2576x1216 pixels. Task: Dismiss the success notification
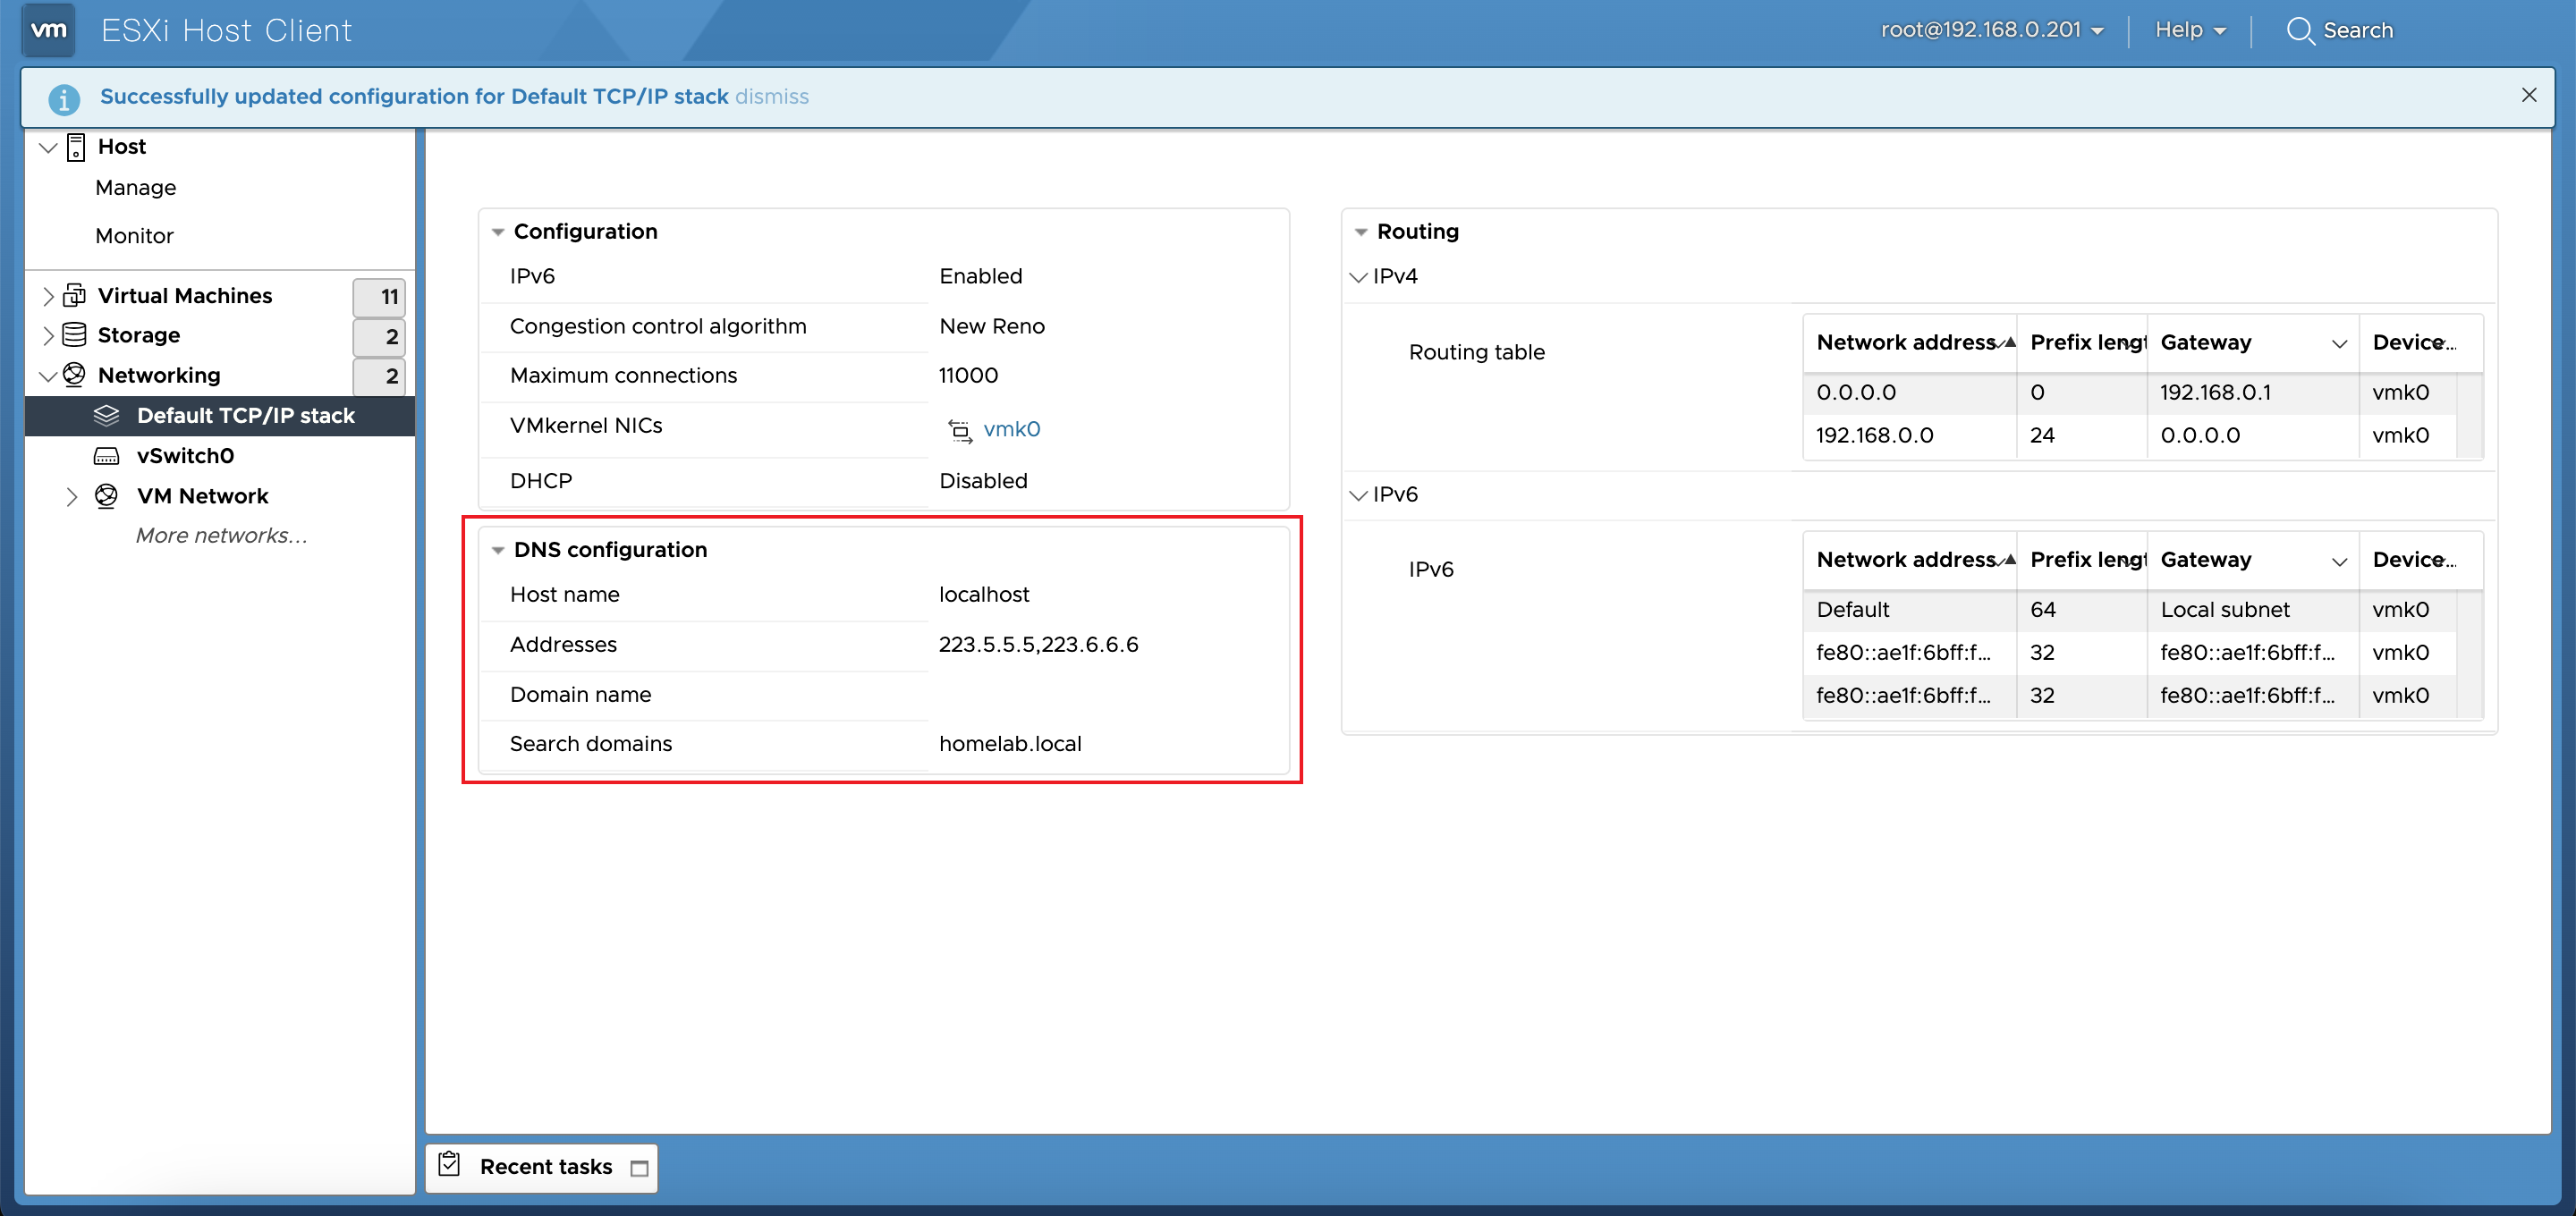click(x=771, y=97)
